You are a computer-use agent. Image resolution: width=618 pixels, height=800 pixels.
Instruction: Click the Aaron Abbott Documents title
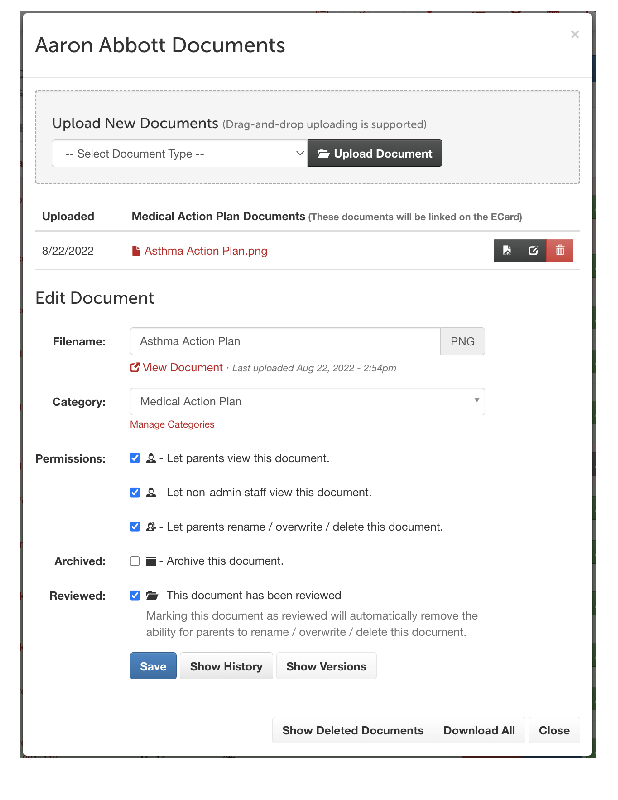pos(160,45)
